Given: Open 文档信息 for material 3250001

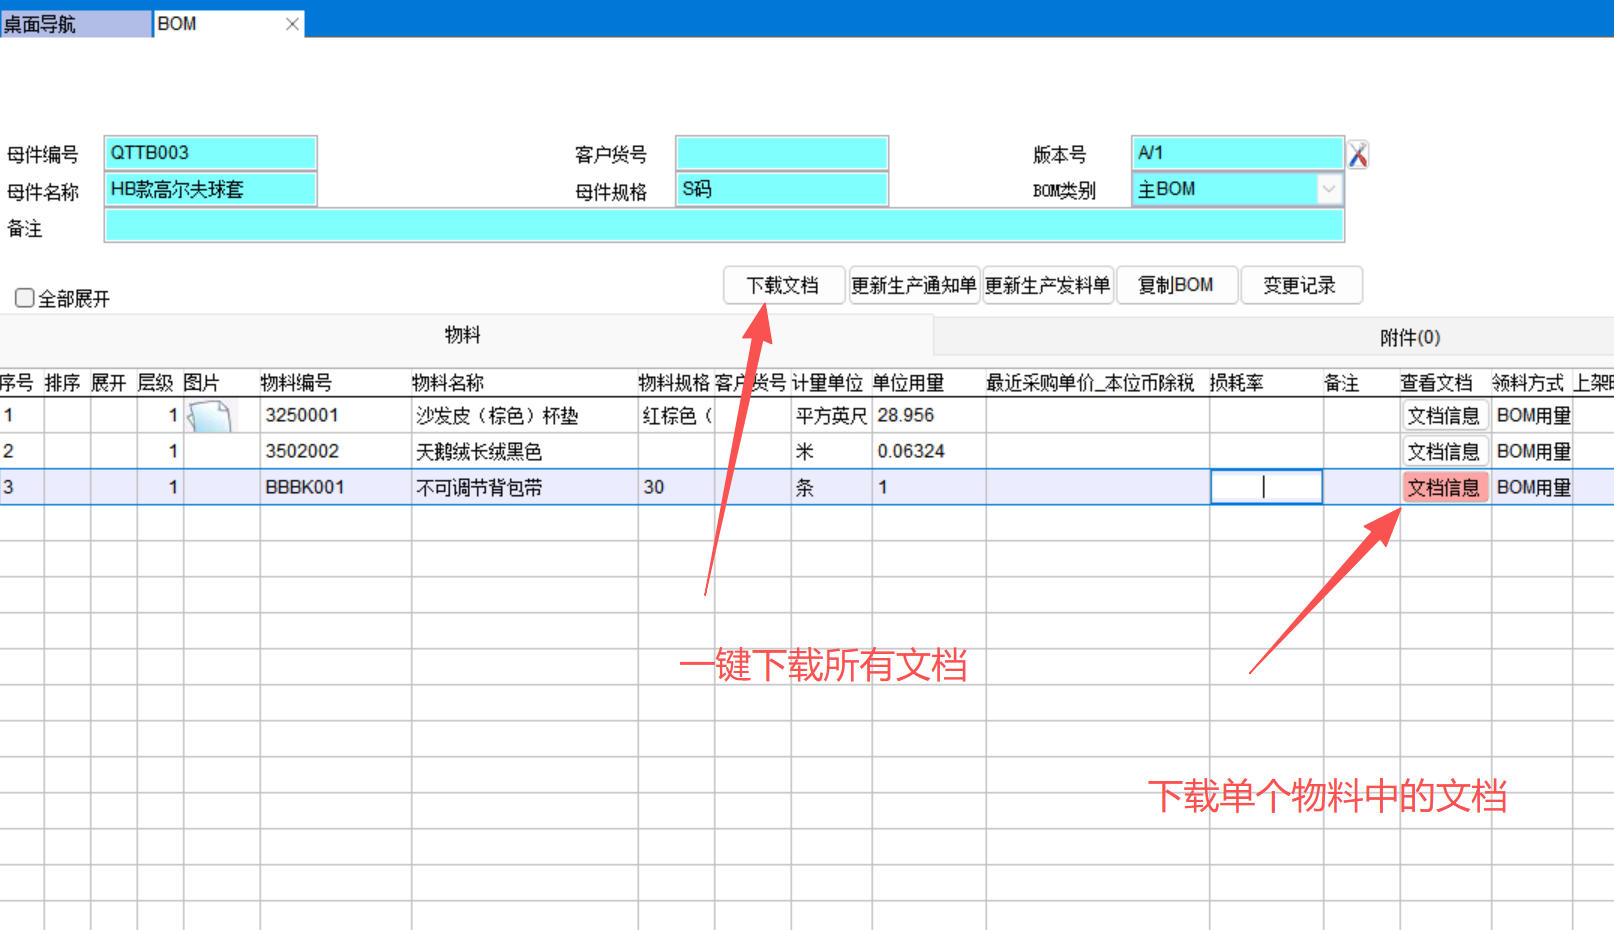Looking at the screenshot, I should [x=1443, y=416].
